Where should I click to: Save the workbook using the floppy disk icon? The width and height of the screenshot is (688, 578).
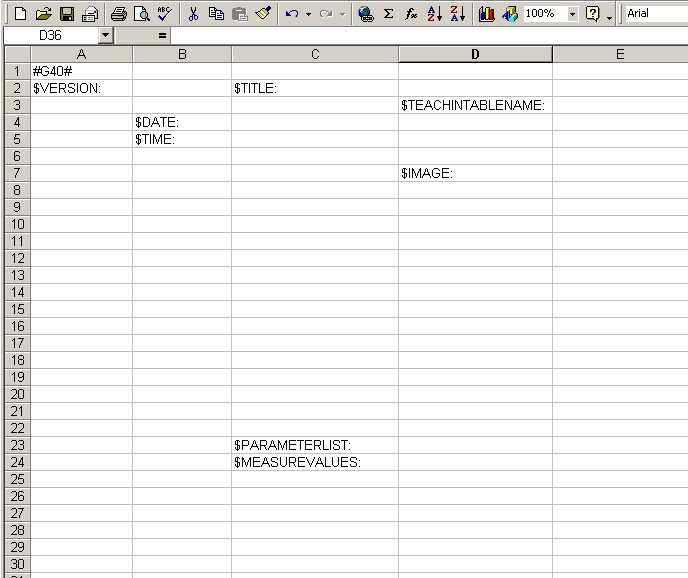67,14
